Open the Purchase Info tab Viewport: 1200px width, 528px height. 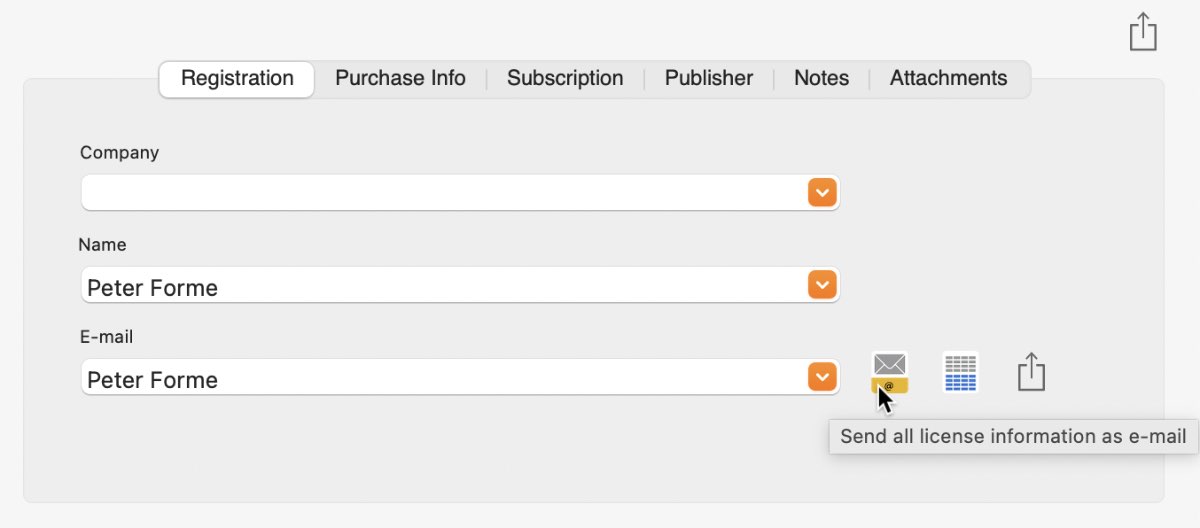click(400, 79)
